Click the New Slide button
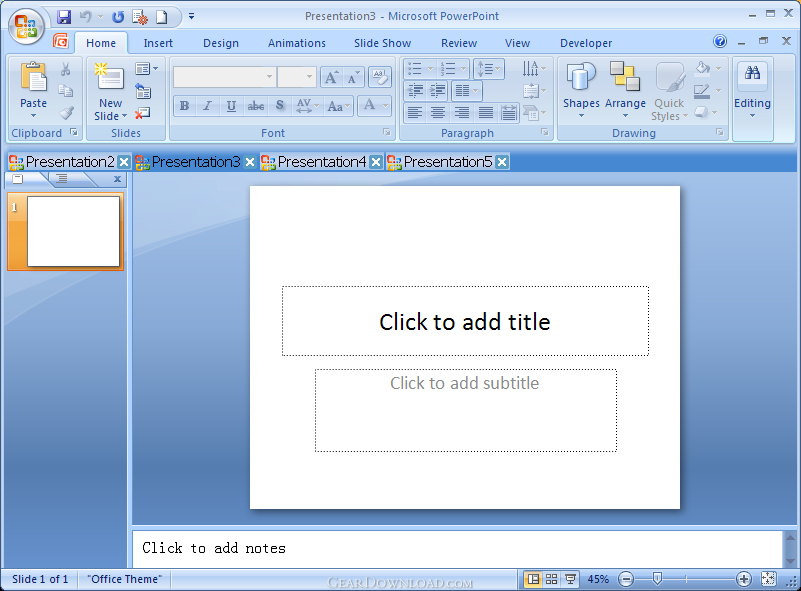 110,92
